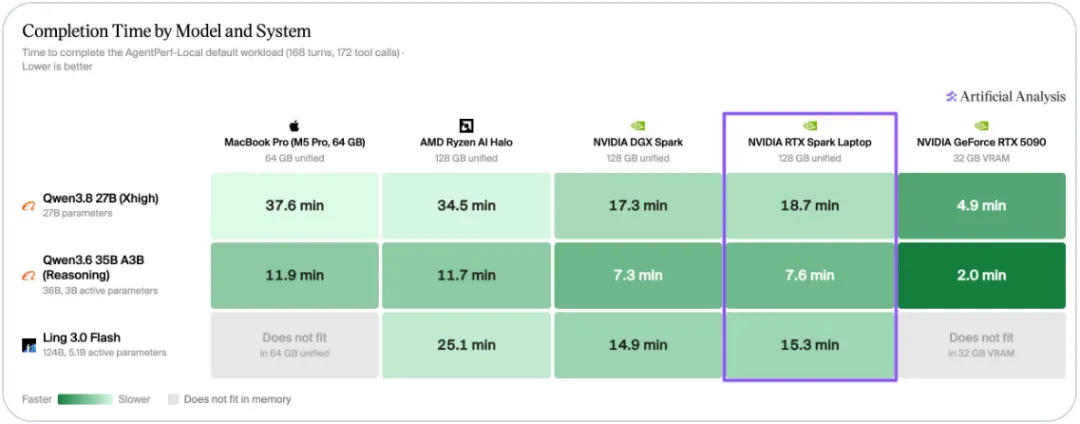Click the Faster to Slower gradient legend
This screenshot has width=1080, height=424.
point(85,399)
